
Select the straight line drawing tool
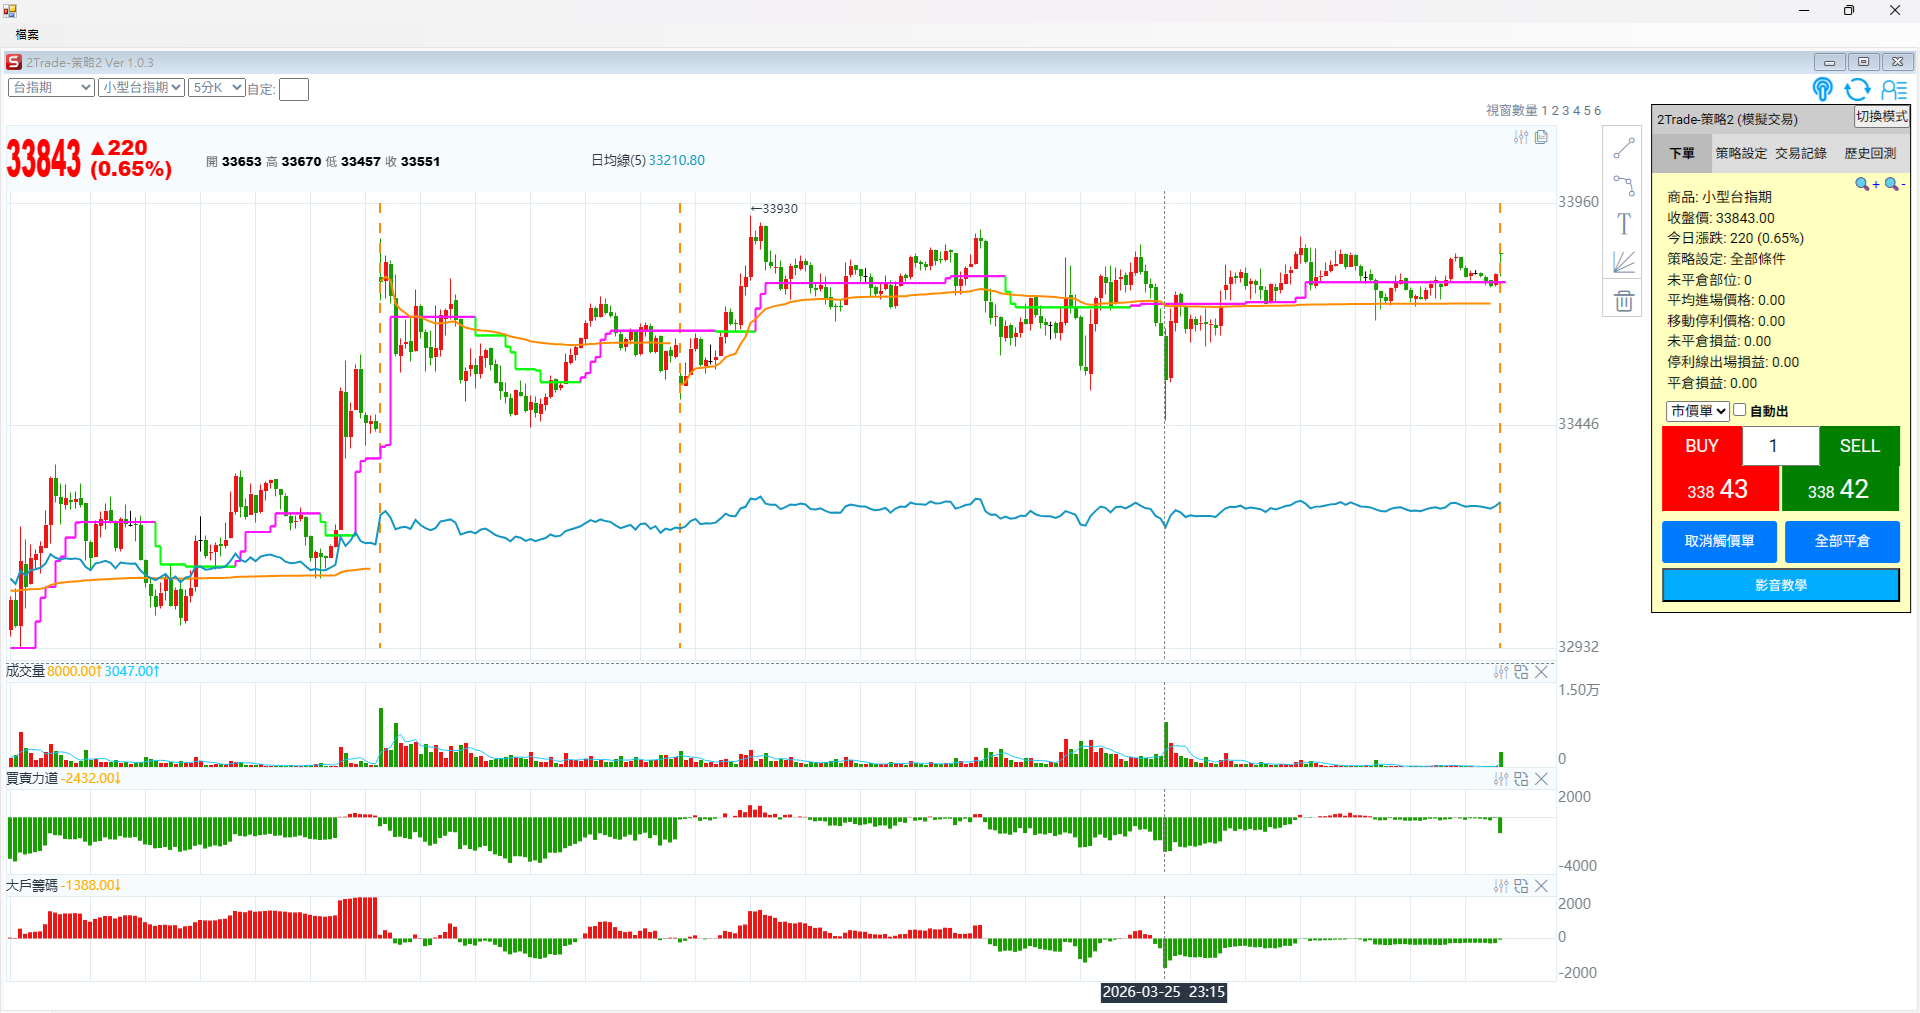(1623, 149)
